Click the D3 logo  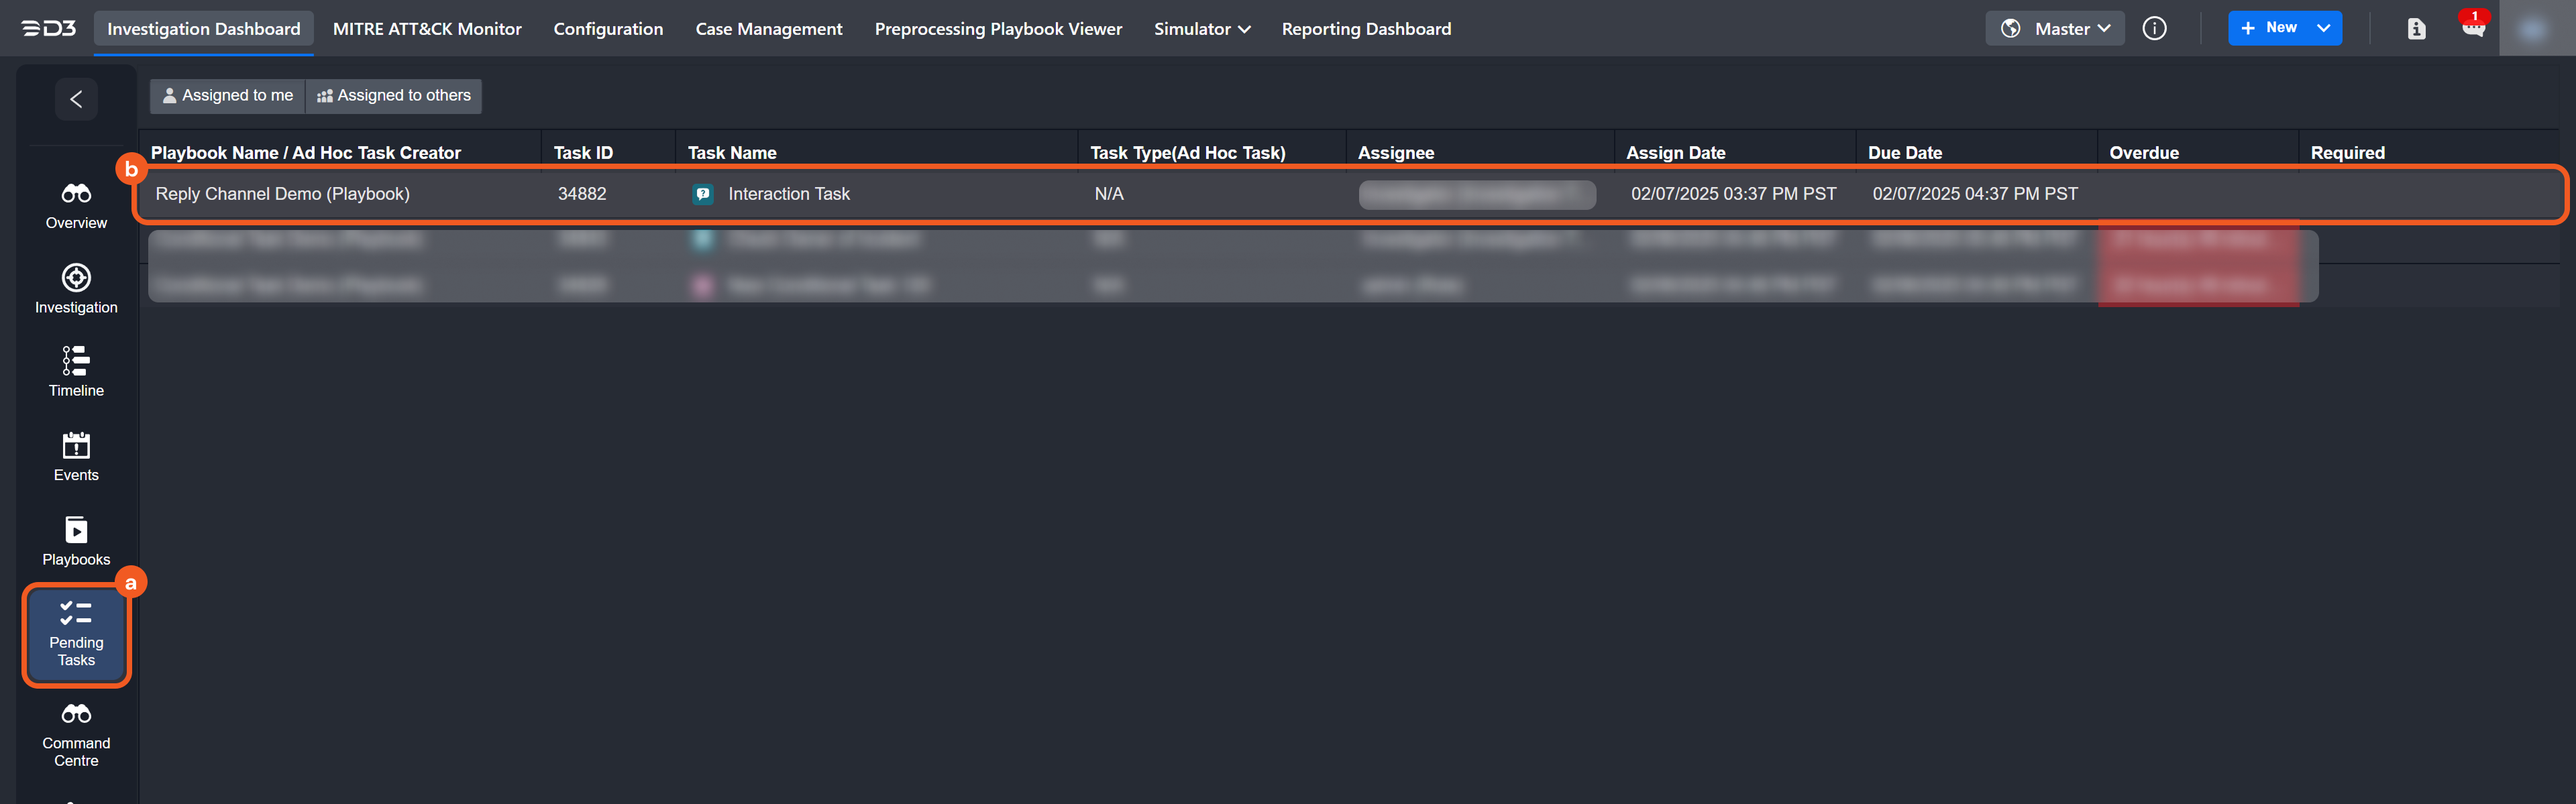(49, 28)
